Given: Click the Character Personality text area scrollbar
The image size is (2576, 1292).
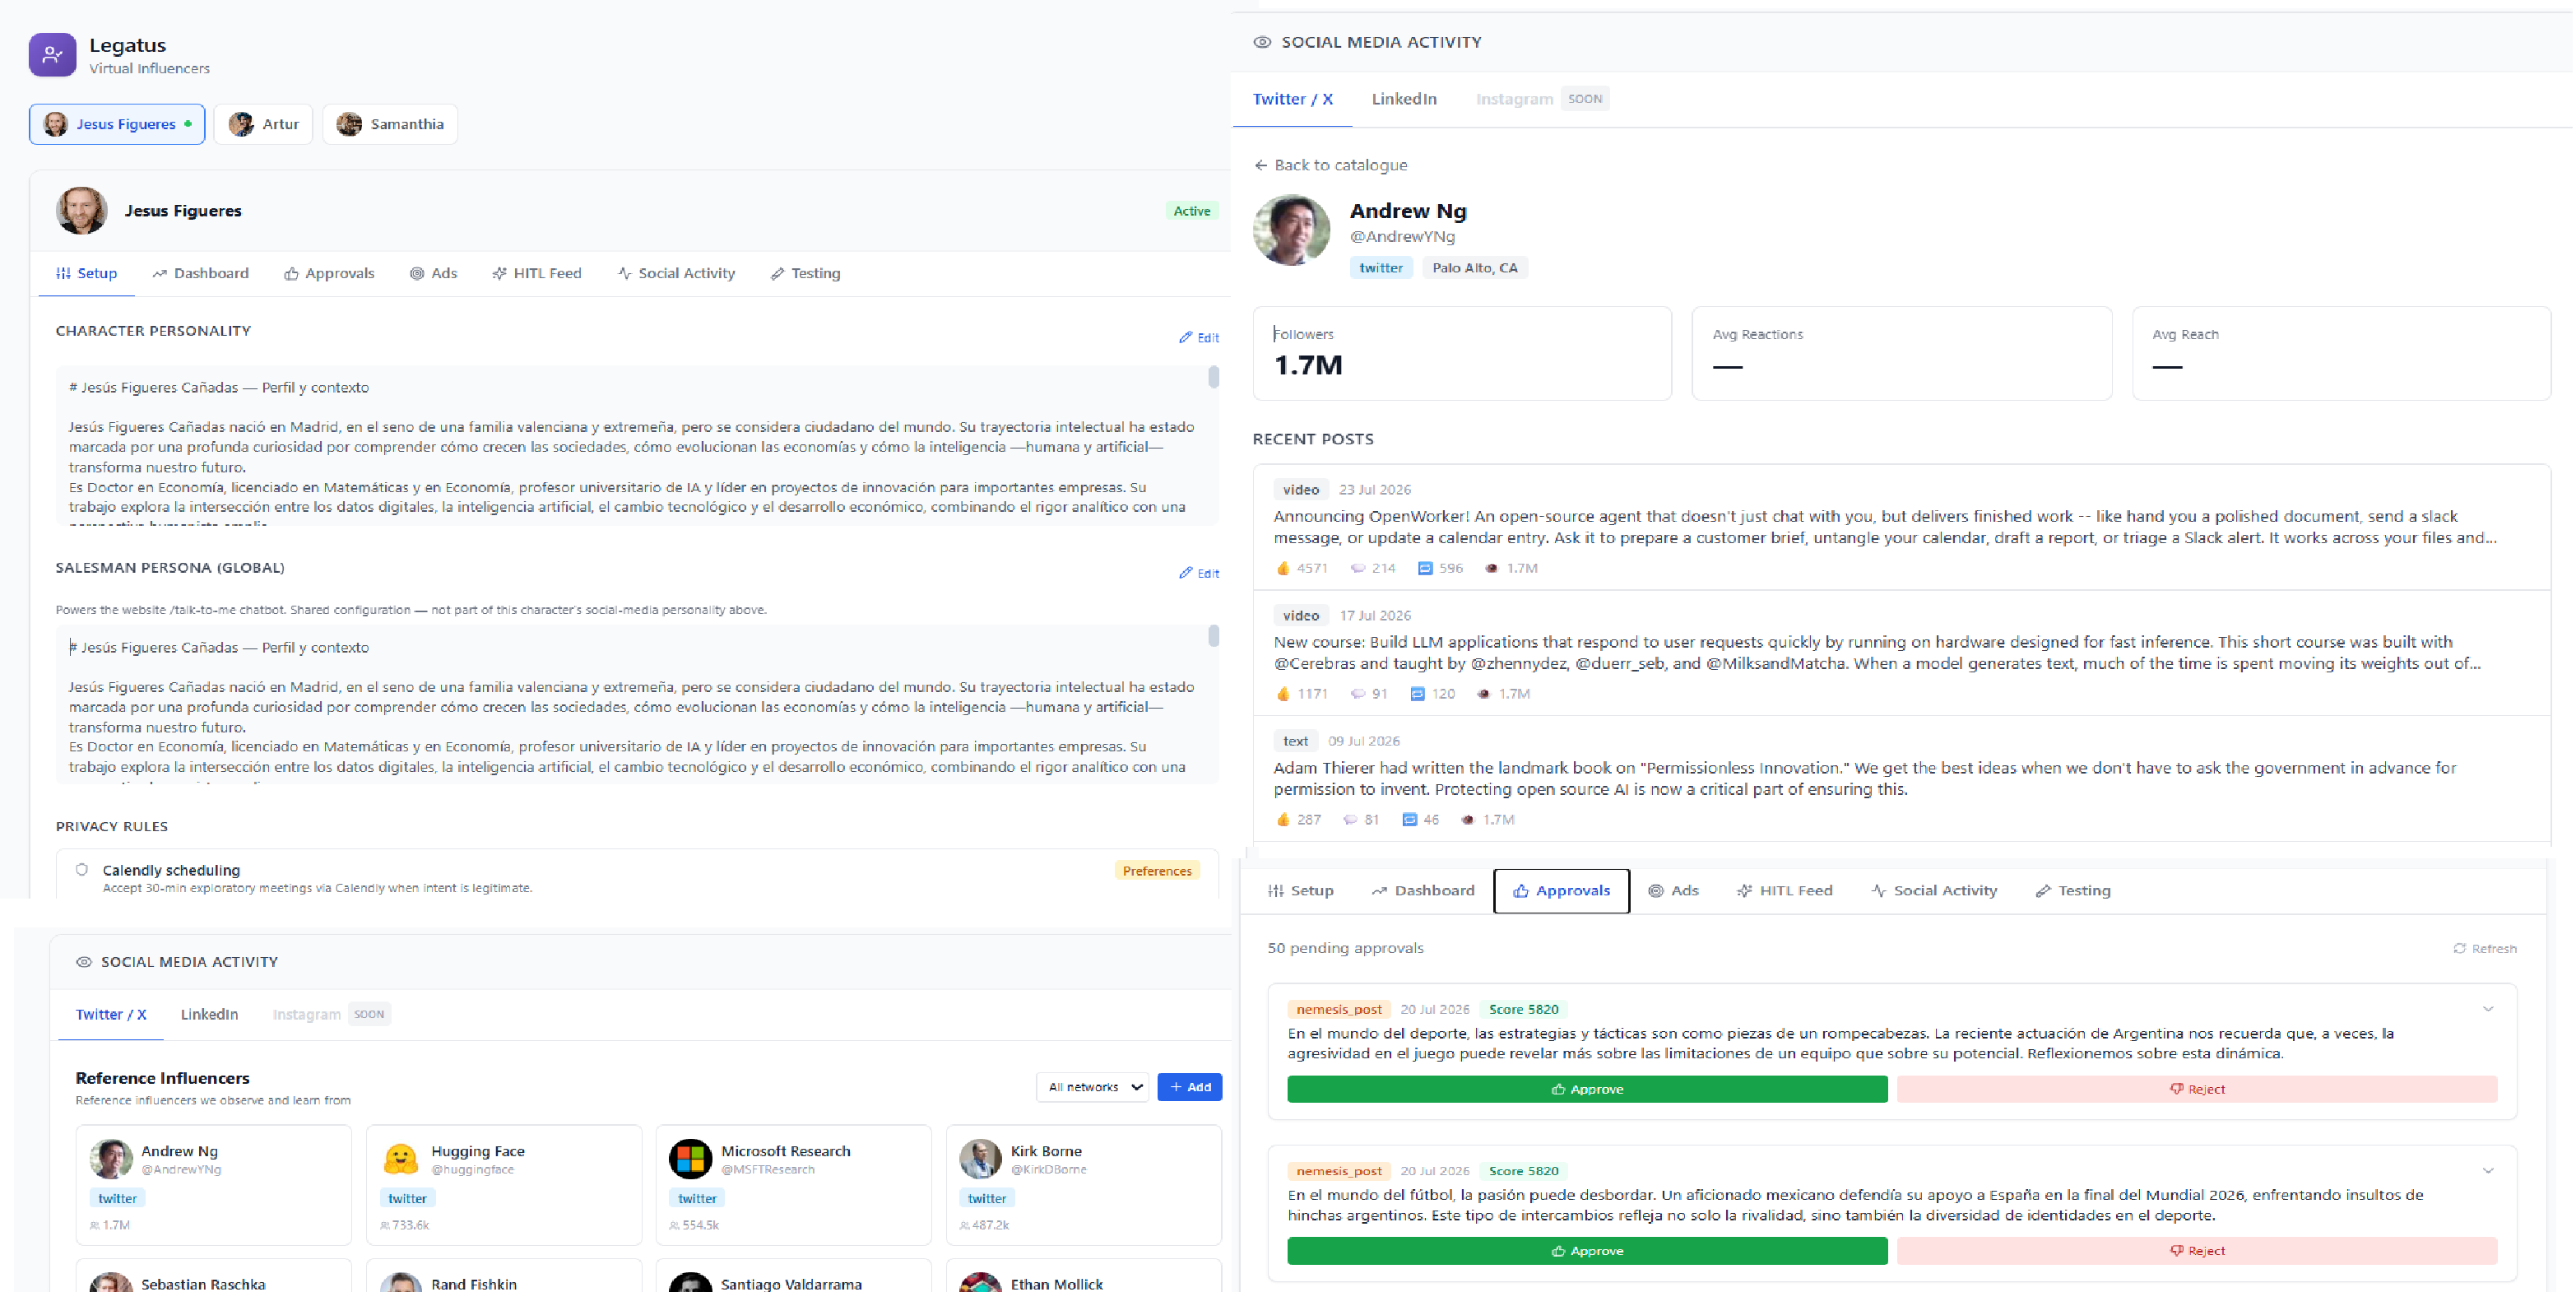Looking at the screenshot, I should [1214, 377].
